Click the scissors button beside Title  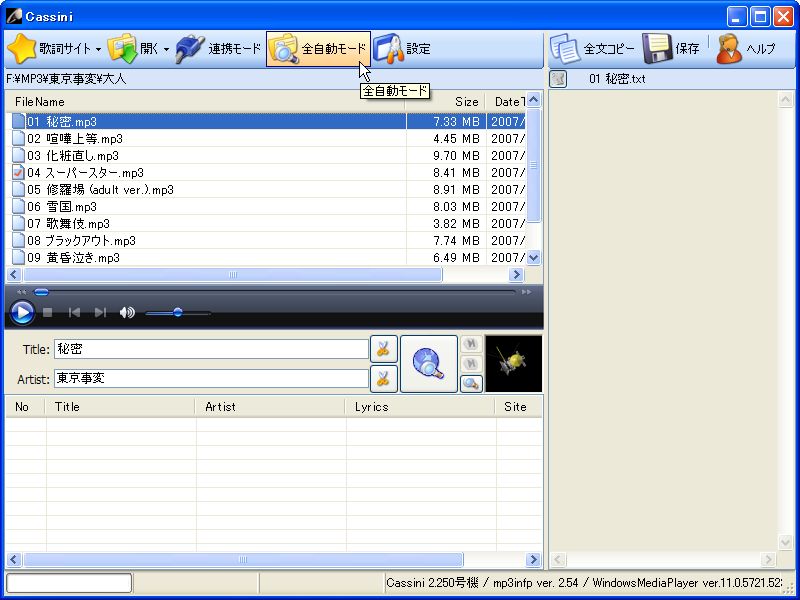click(x=384, y=349)
